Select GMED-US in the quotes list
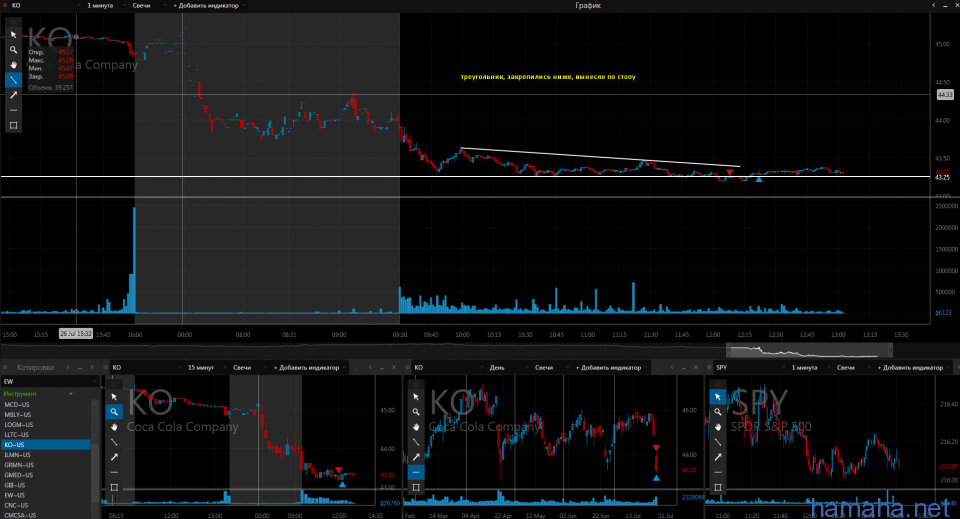Screen dimensions: 960x519 click(x=46, y=475)
